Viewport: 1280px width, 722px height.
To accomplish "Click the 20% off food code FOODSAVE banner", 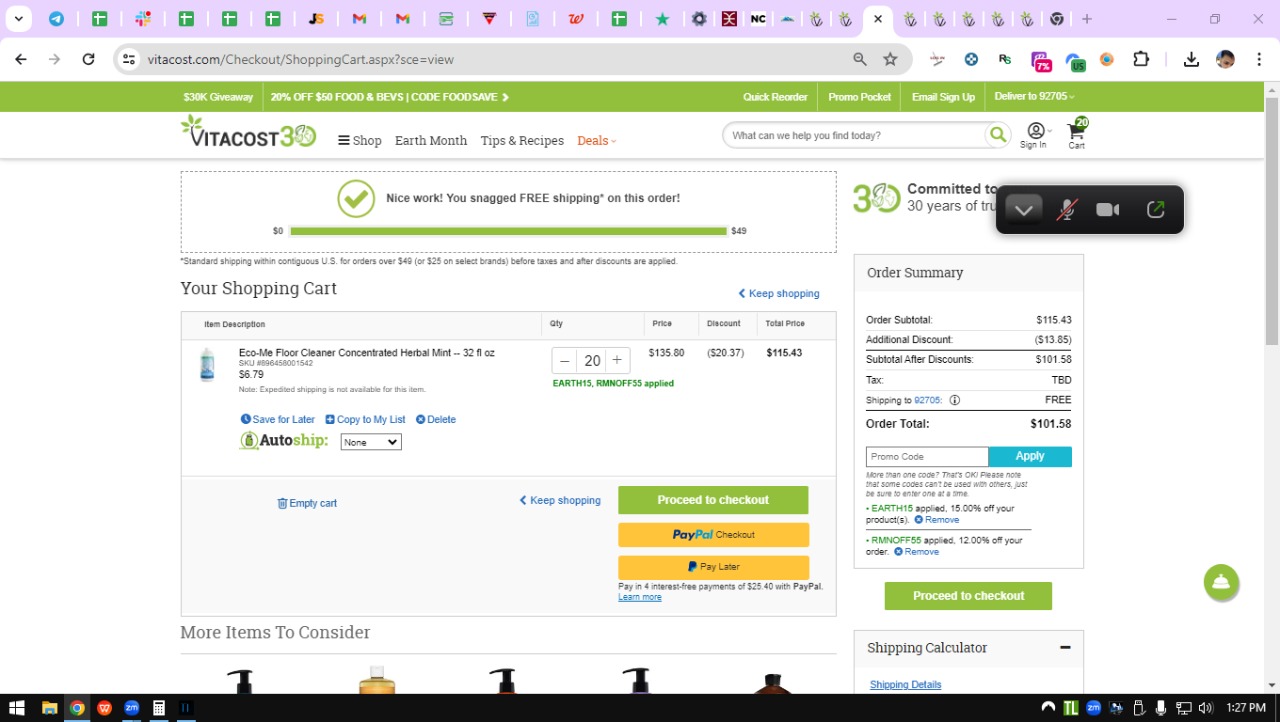I will pos(390,97).
